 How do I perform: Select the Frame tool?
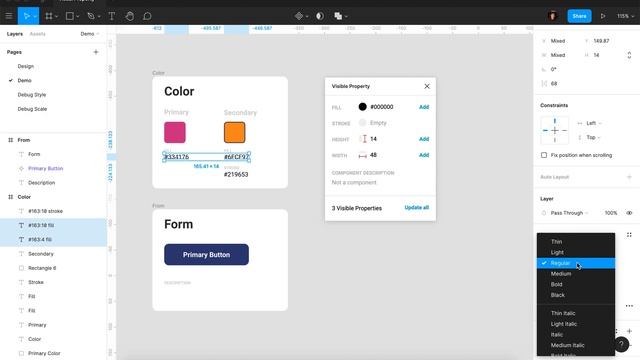click(x=49, y=16)
